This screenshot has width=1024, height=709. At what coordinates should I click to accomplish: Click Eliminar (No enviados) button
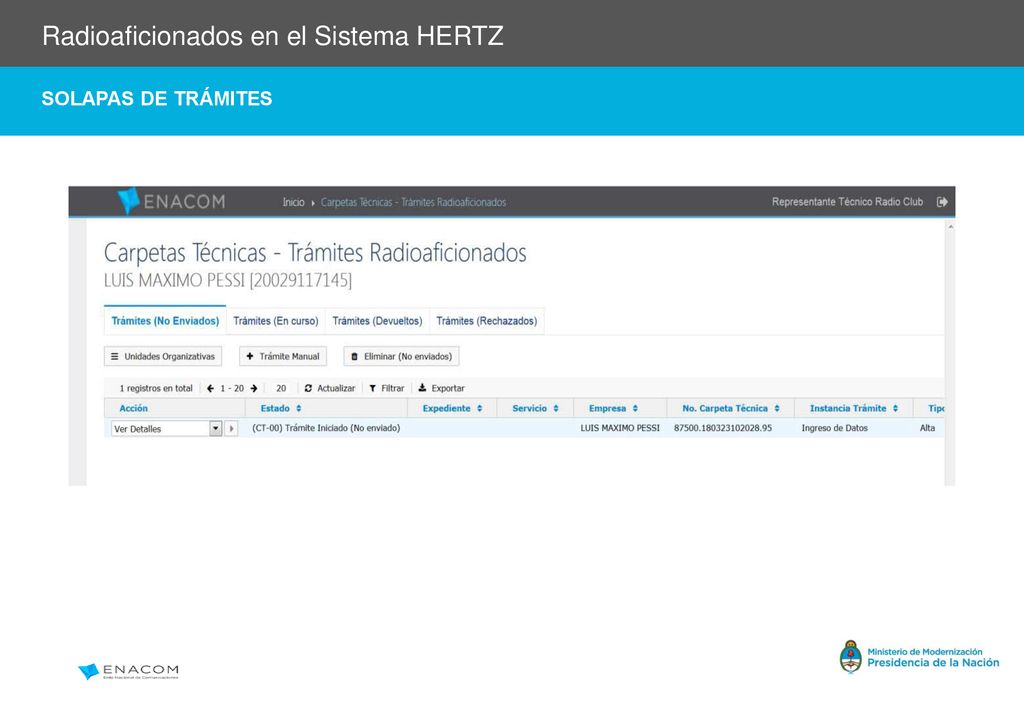pyautogui.click(x=401, y=356)
